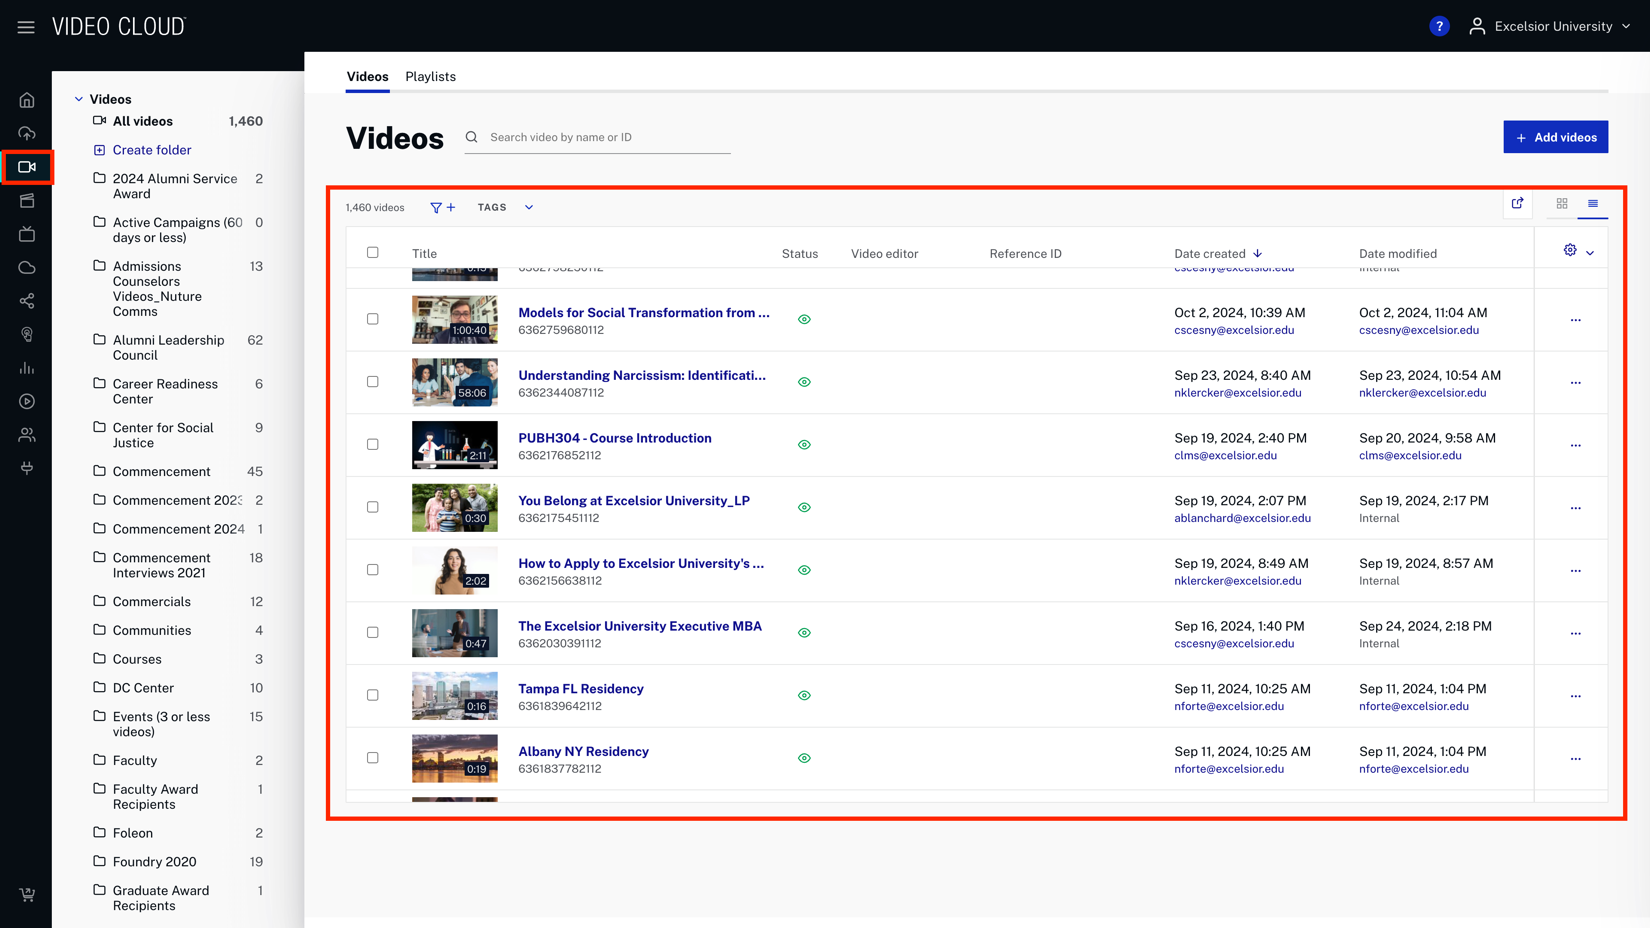
Task: Open actions menu for Executive MBA video
Action: 1575,633
